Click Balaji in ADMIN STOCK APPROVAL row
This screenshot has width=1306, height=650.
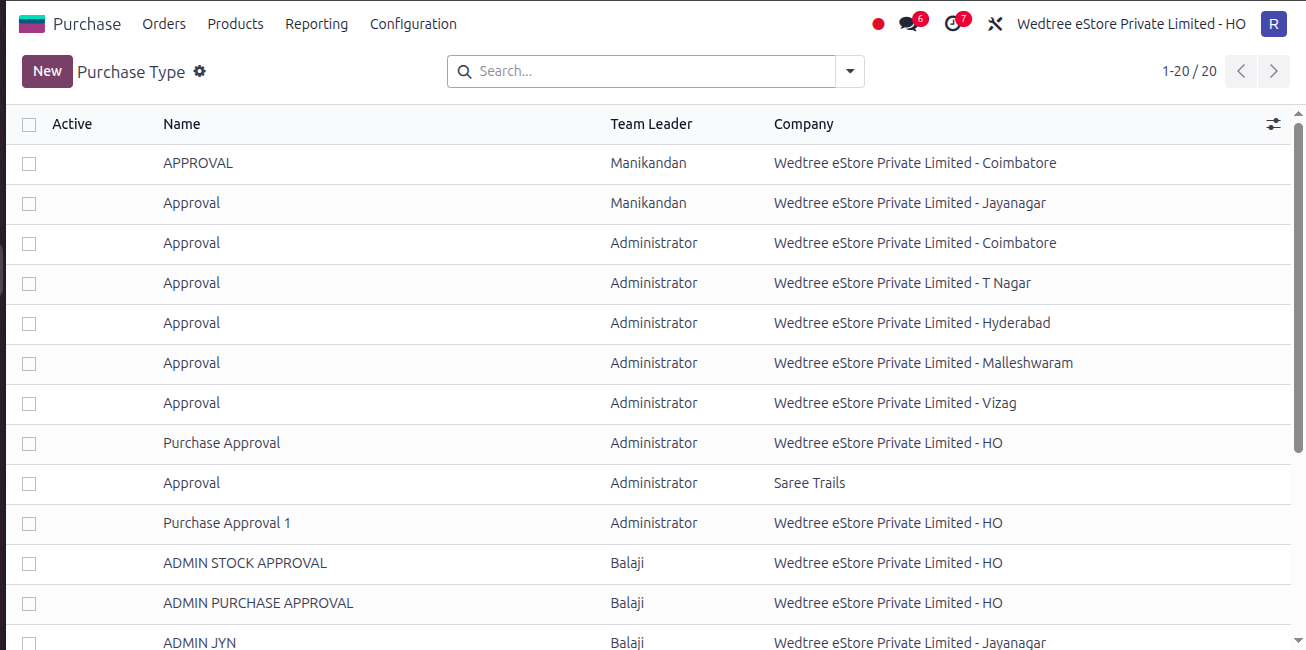point(627,563)
